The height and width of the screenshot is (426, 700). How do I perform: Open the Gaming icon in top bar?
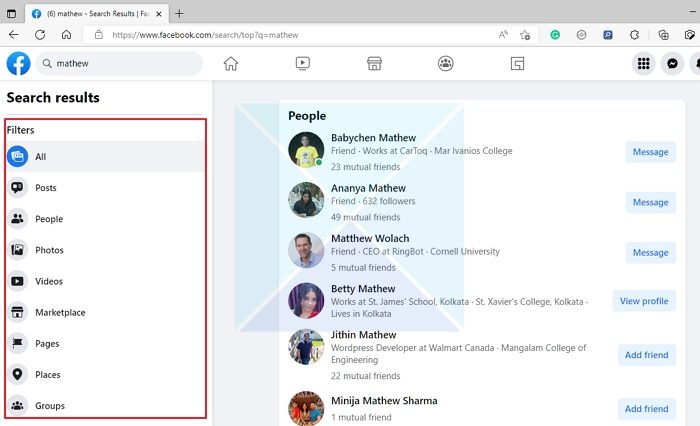tap(517, 63)
